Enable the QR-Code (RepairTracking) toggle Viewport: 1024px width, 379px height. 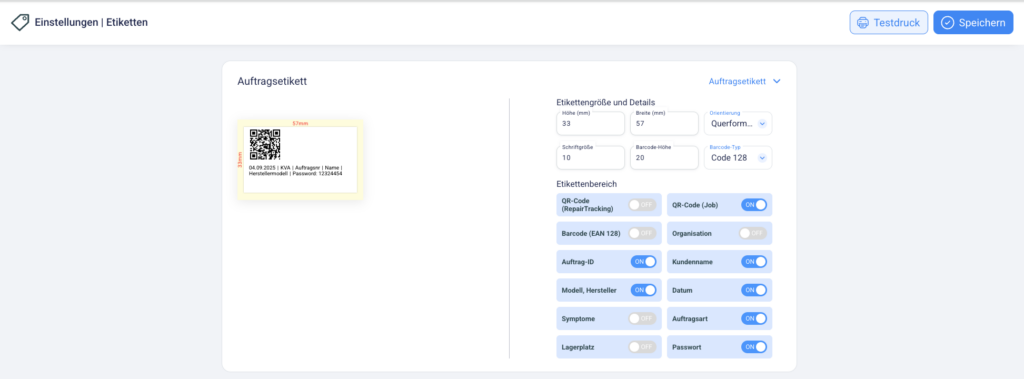coord(643,205)
